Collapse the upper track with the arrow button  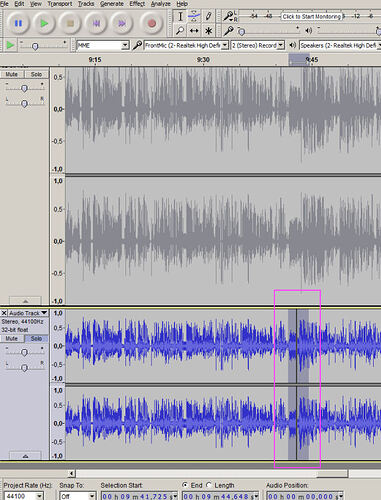click(25, 300)
